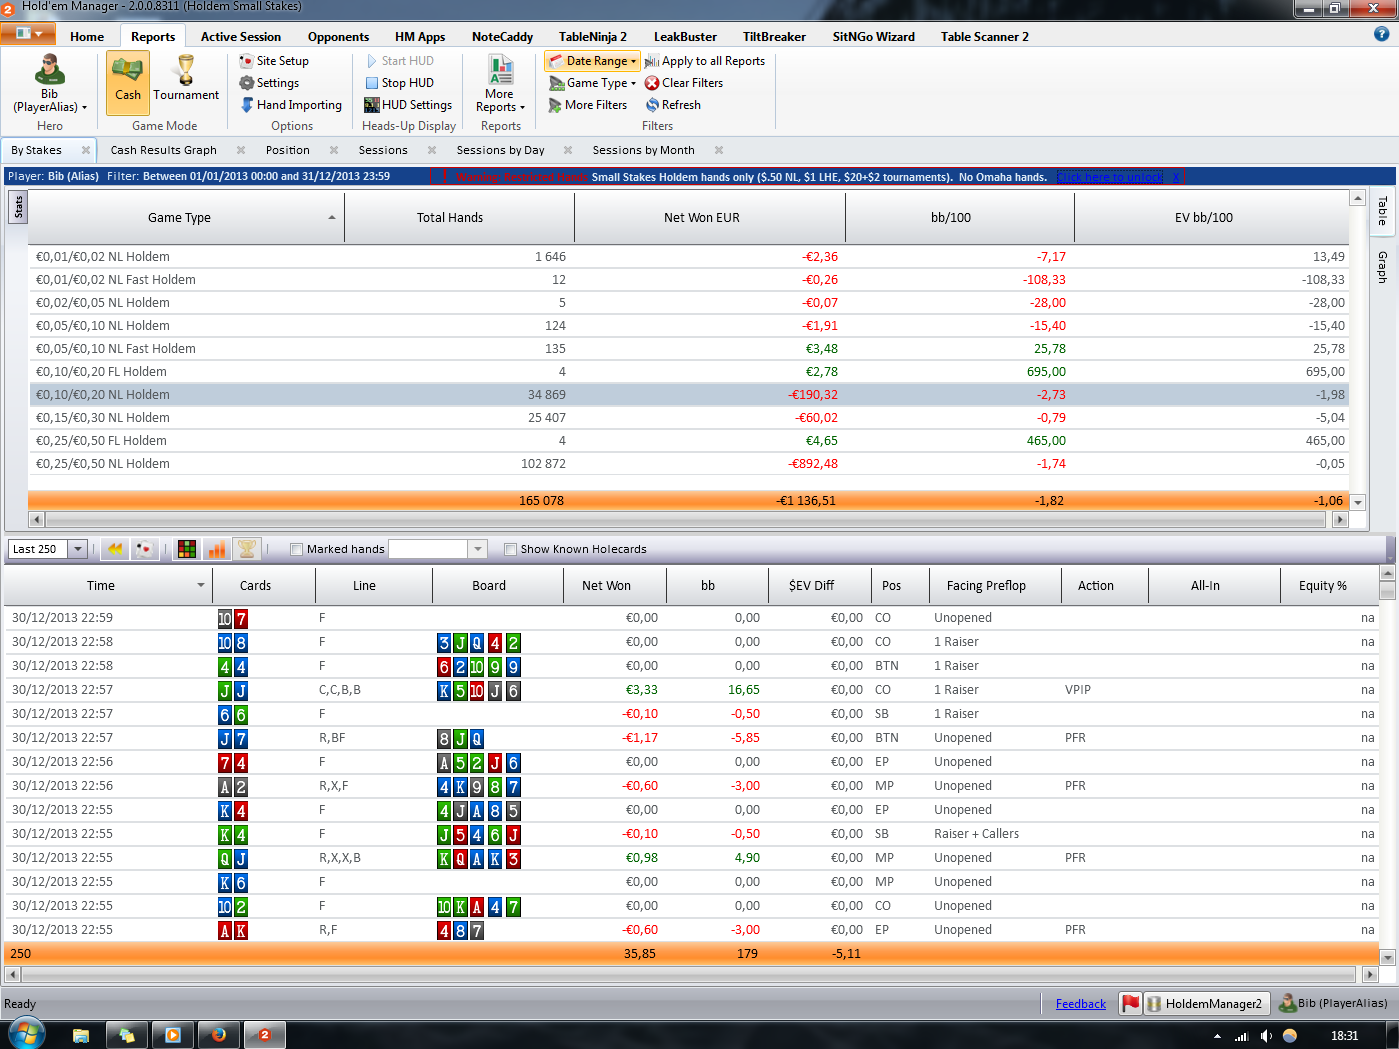The height and width of the screenshot is (1049, 1399).
Task: Toggle Show Known Holecards checkbox
Action: click(510, 549)
